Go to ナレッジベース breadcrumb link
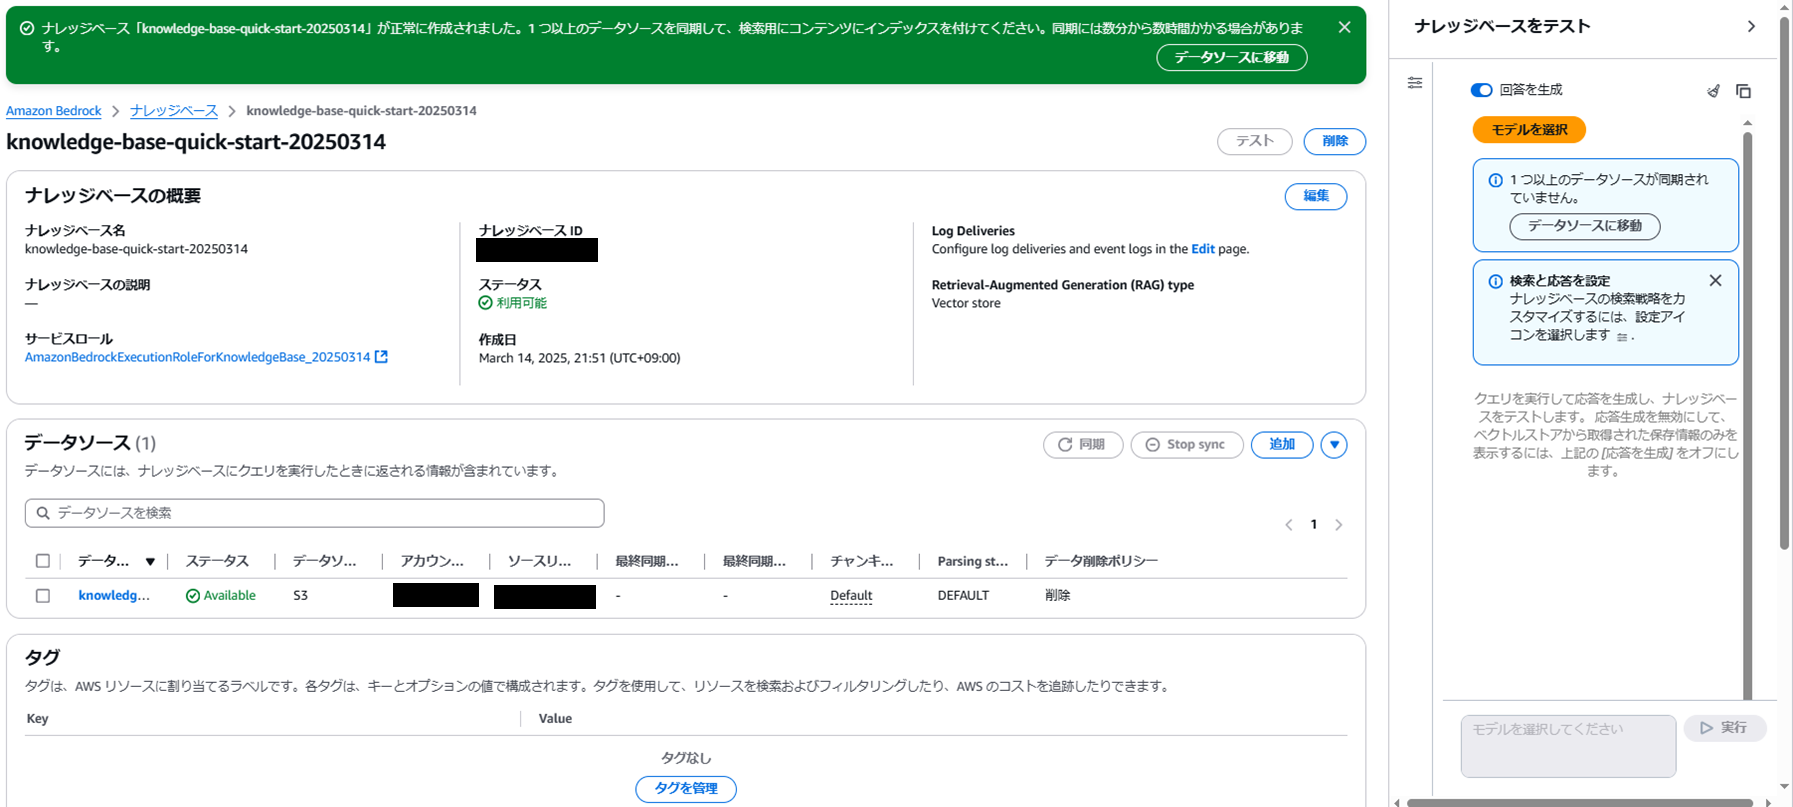Screen dimensions: 1793x807 pos(174,111)
